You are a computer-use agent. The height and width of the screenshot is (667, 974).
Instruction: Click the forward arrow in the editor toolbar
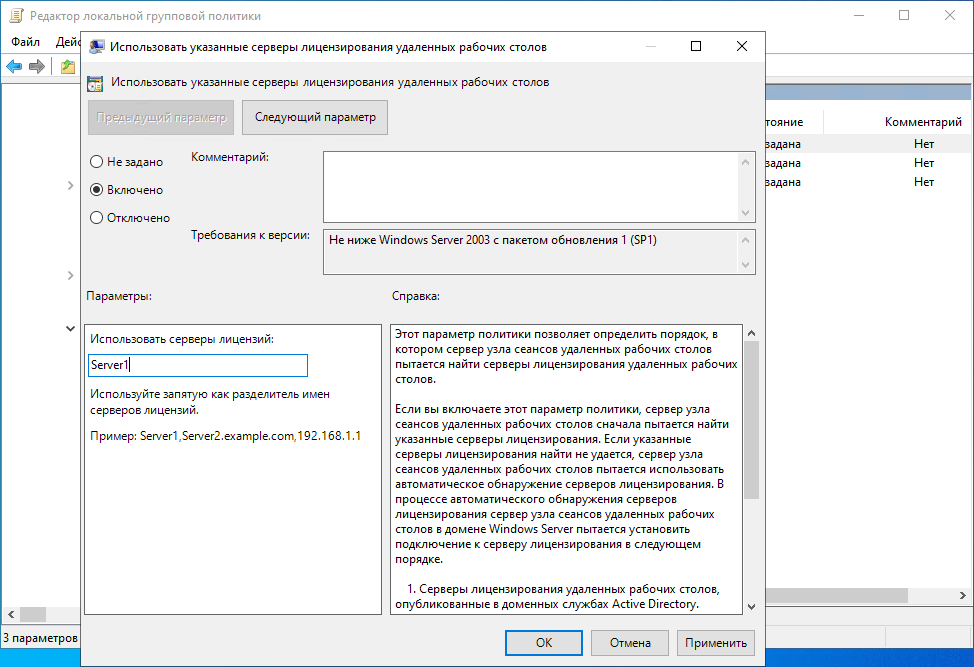(x=37, y=66)
